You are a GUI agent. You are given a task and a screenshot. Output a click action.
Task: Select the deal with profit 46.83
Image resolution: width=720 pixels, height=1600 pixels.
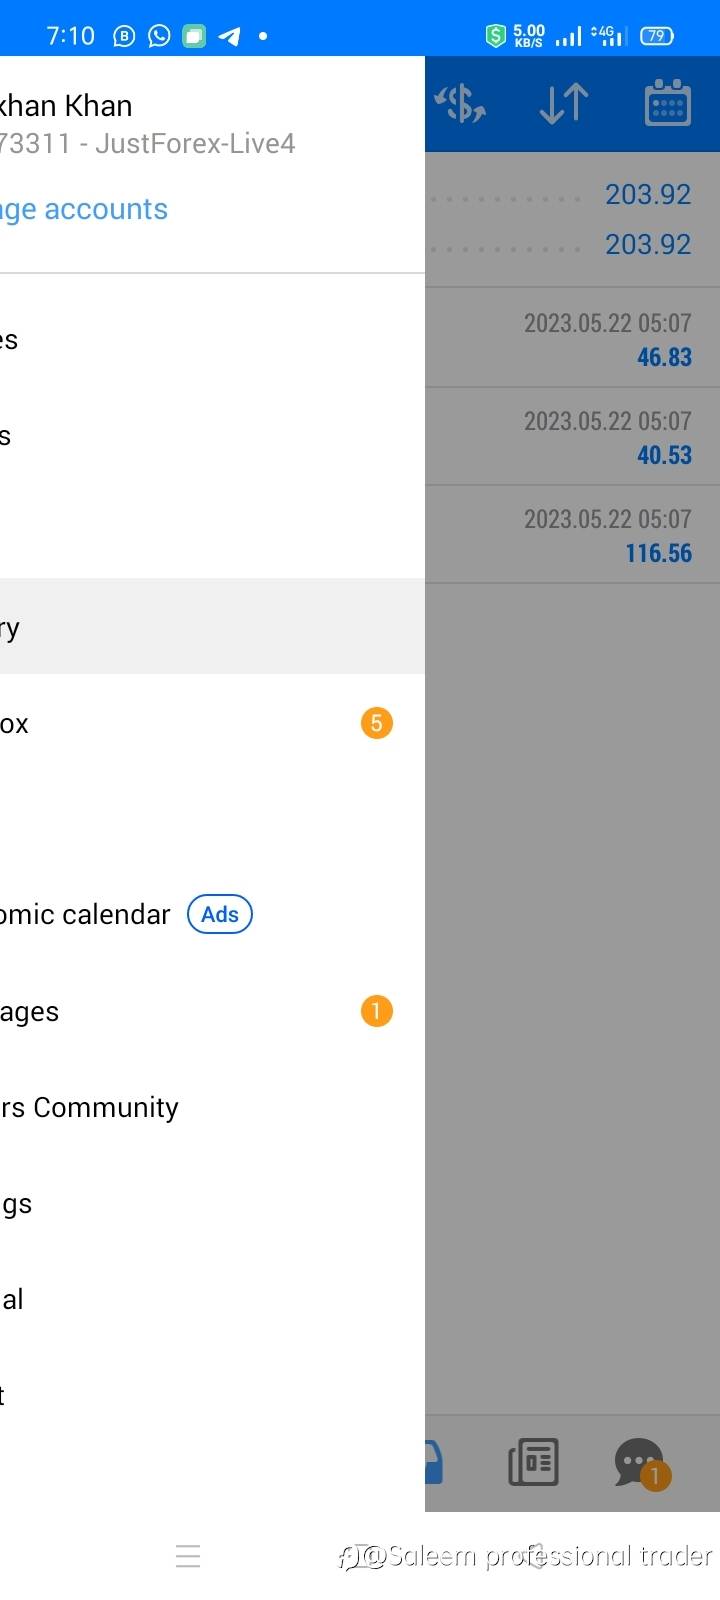(x=572, y=339)
